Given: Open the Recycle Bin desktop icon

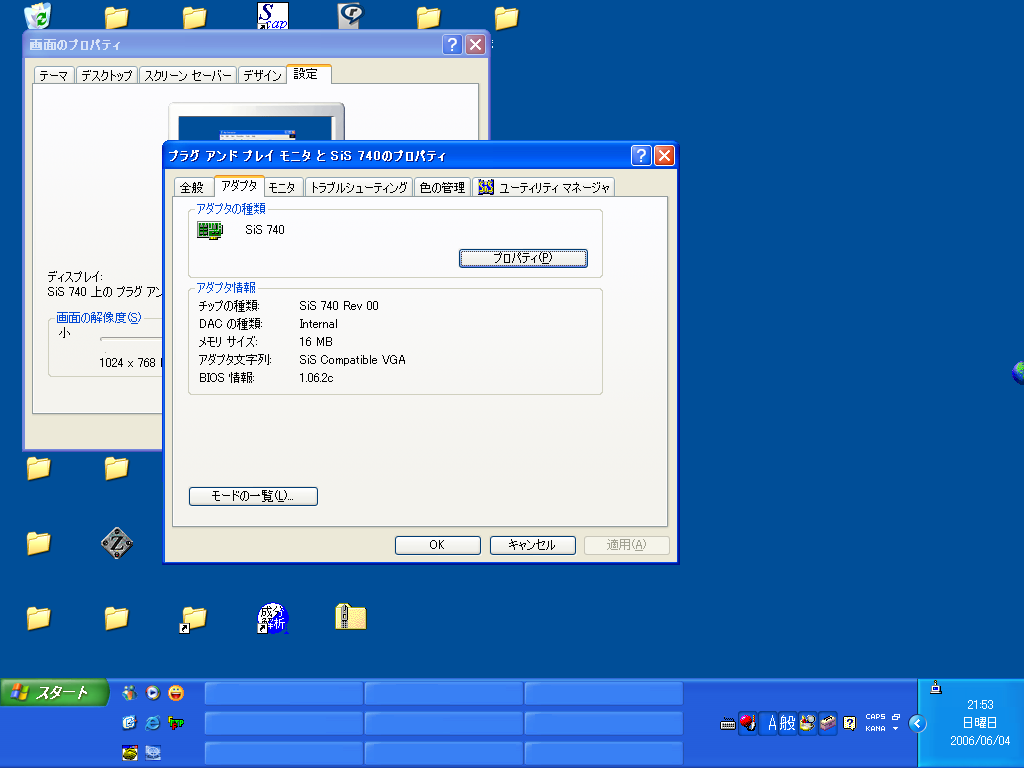Looking at the screenshot, I should [x=38, y=15].
